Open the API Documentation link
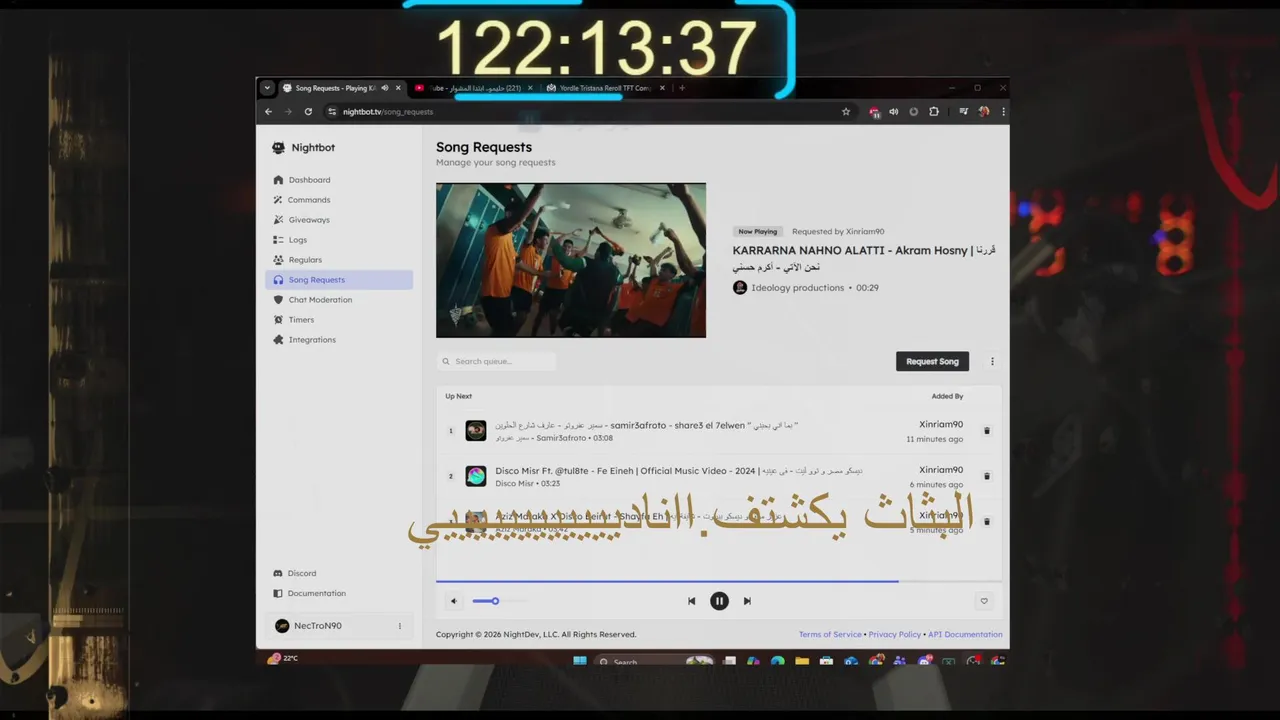This screenshot has height=720, width=1280. 965,634
